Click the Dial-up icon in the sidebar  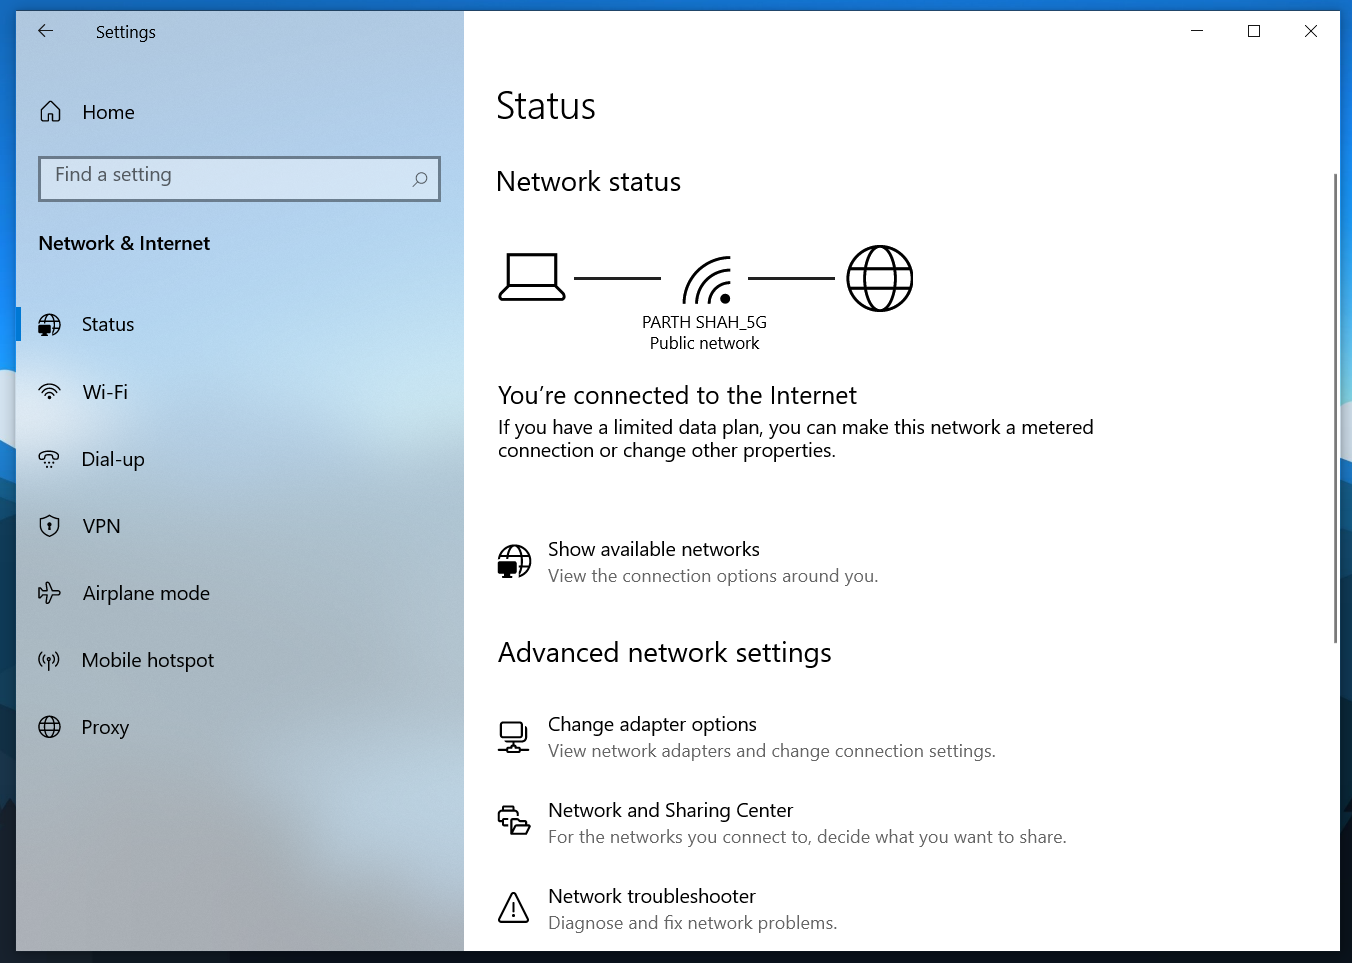pyautogui.click(x=50, y=459)
